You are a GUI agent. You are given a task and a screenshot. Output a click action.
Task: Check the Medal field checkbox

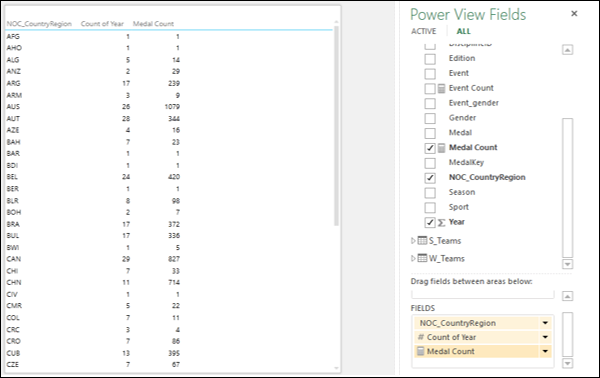pyautogui.click(x=430, y=134)
